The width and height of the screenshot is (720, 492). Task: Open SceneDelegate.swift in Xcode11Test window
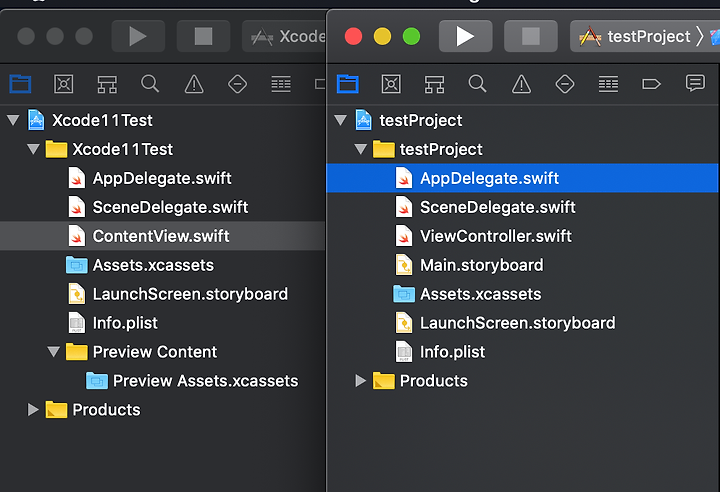[x=163, y=207]
